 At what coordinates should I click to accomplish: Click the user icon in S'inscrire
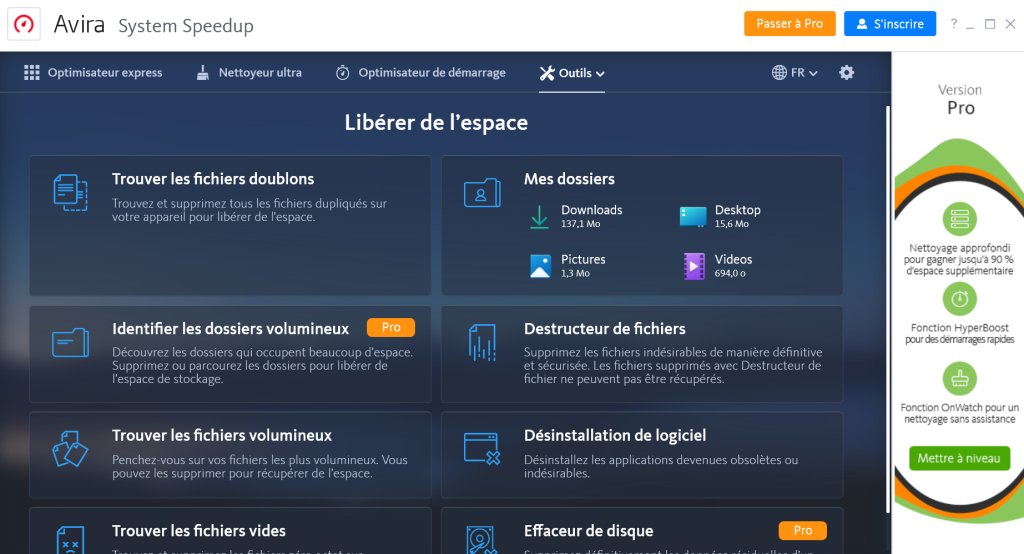pyautogui.click(x=862, y=24)
